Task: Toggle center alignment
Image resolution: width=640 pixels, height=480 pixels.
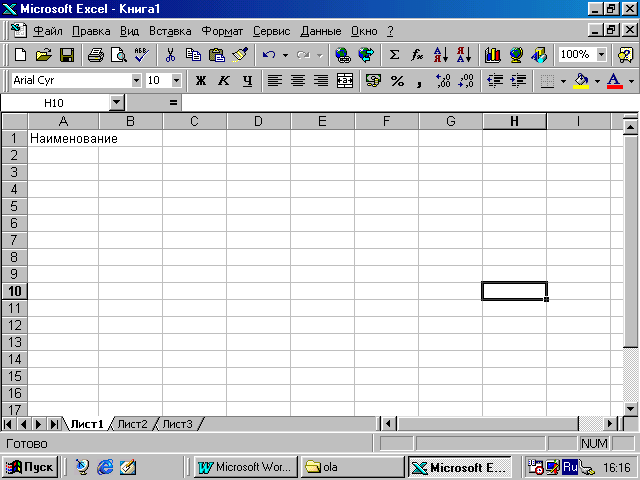Action: [298, 80]
